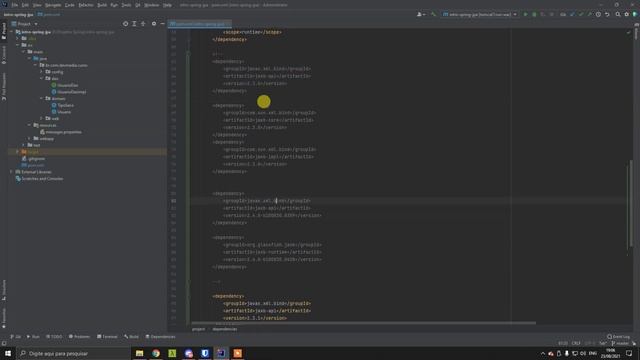Image resolution: width=640 pixels, height=360 pixels.
Task: Click the Debug bug icon
Action: (x=534, y=14)
